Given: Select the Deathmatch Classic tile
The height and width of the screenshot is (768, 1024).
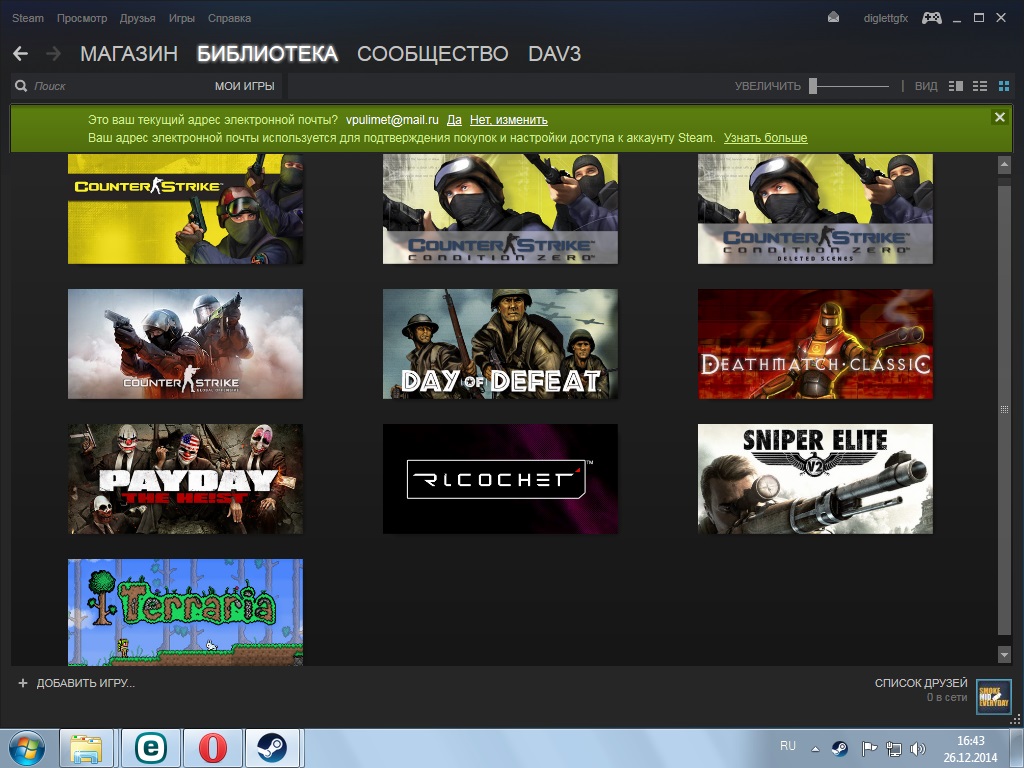Looking at the screenshot, I should [x=815, y=344].
